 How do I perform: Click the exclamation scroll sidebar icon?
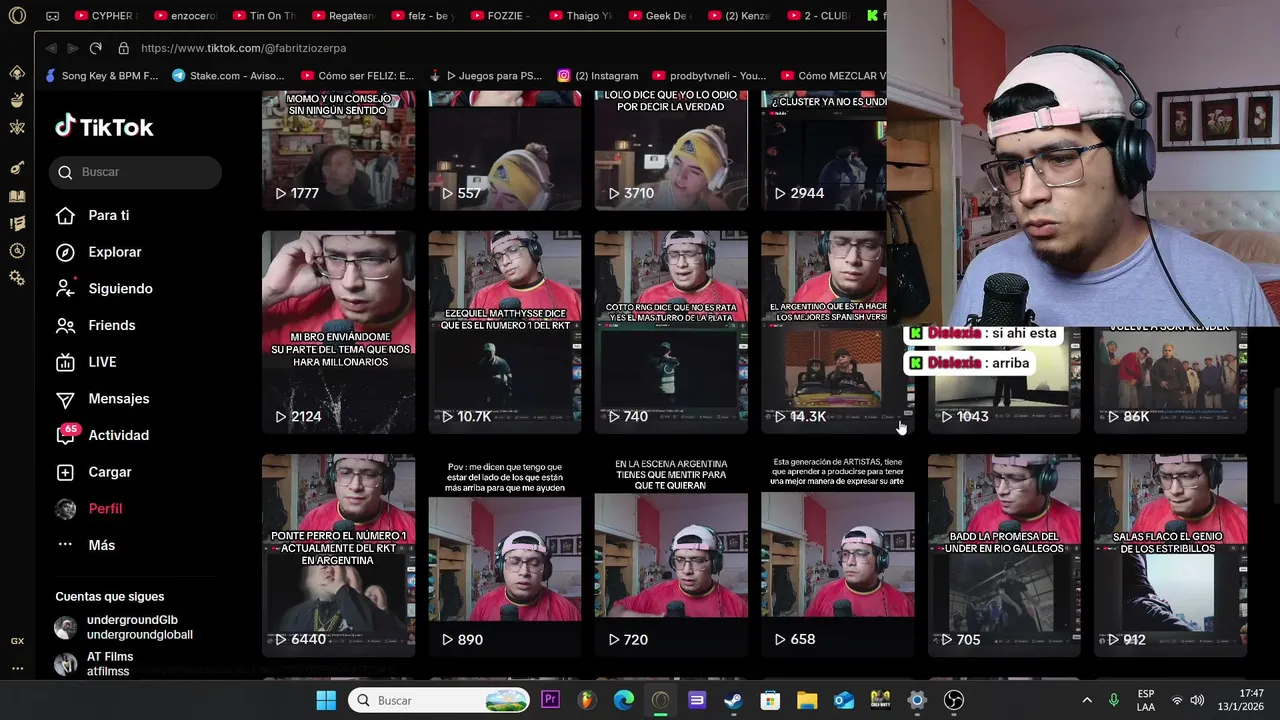(17, 223)
